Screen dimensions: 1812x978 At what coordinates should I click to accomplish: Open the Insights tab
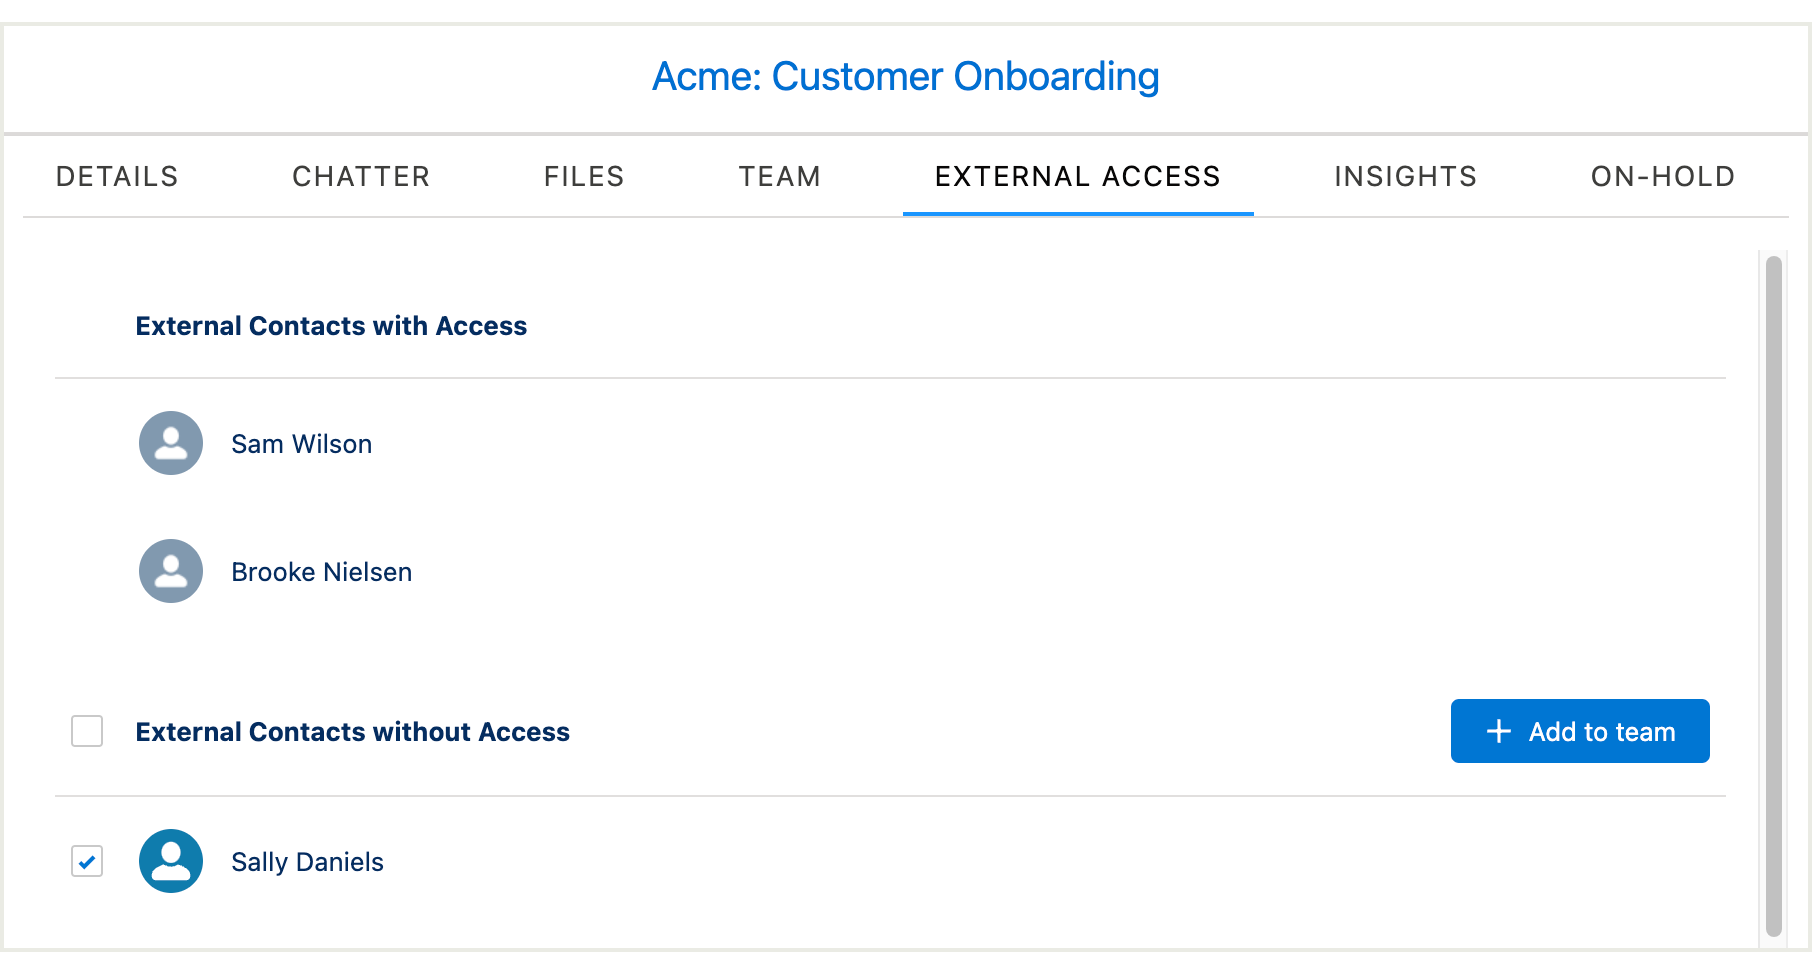click(x=1404, y=176)
